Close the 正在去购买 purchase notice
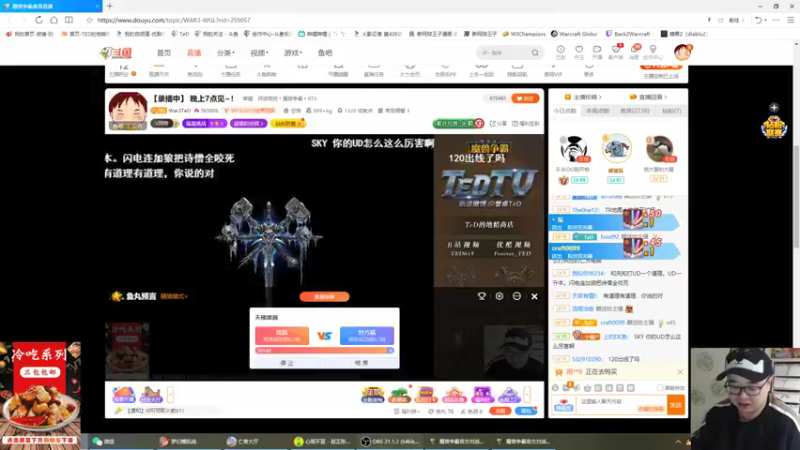 [x=680, y=372]
